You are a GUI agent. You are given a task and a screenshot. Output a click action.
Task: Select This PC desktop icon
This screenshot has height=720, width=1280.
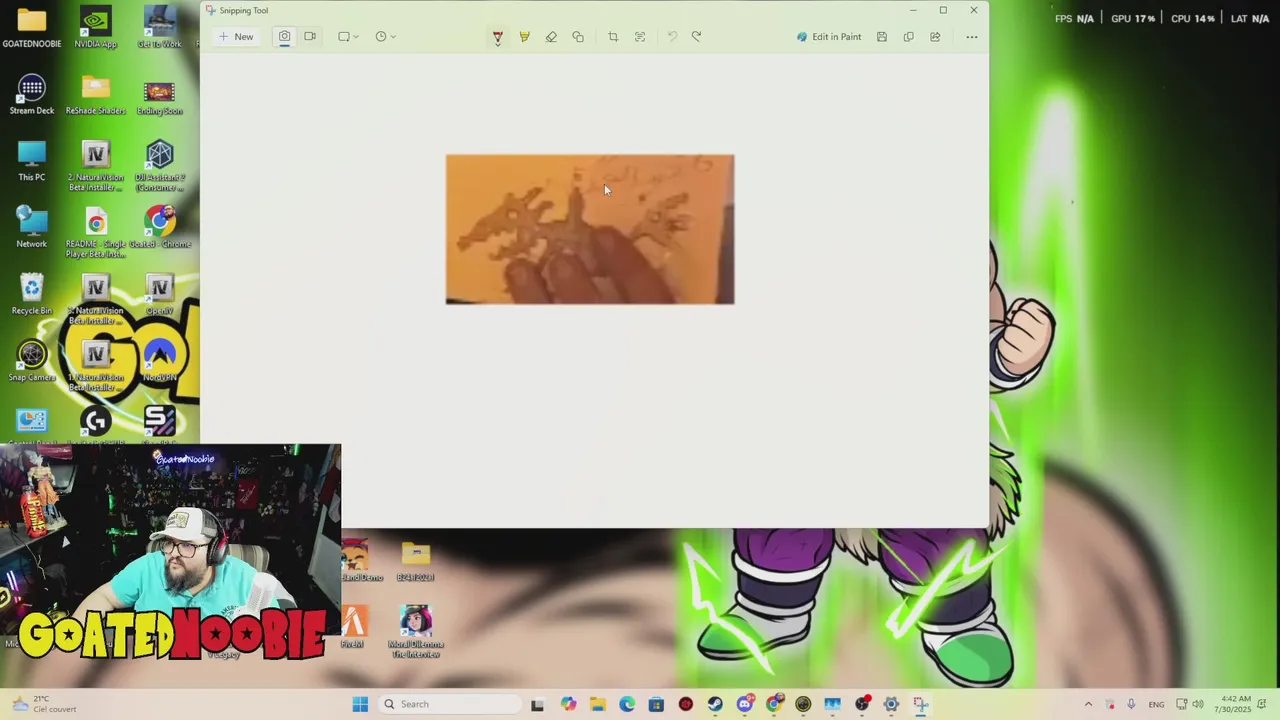(x=32, y=161)
